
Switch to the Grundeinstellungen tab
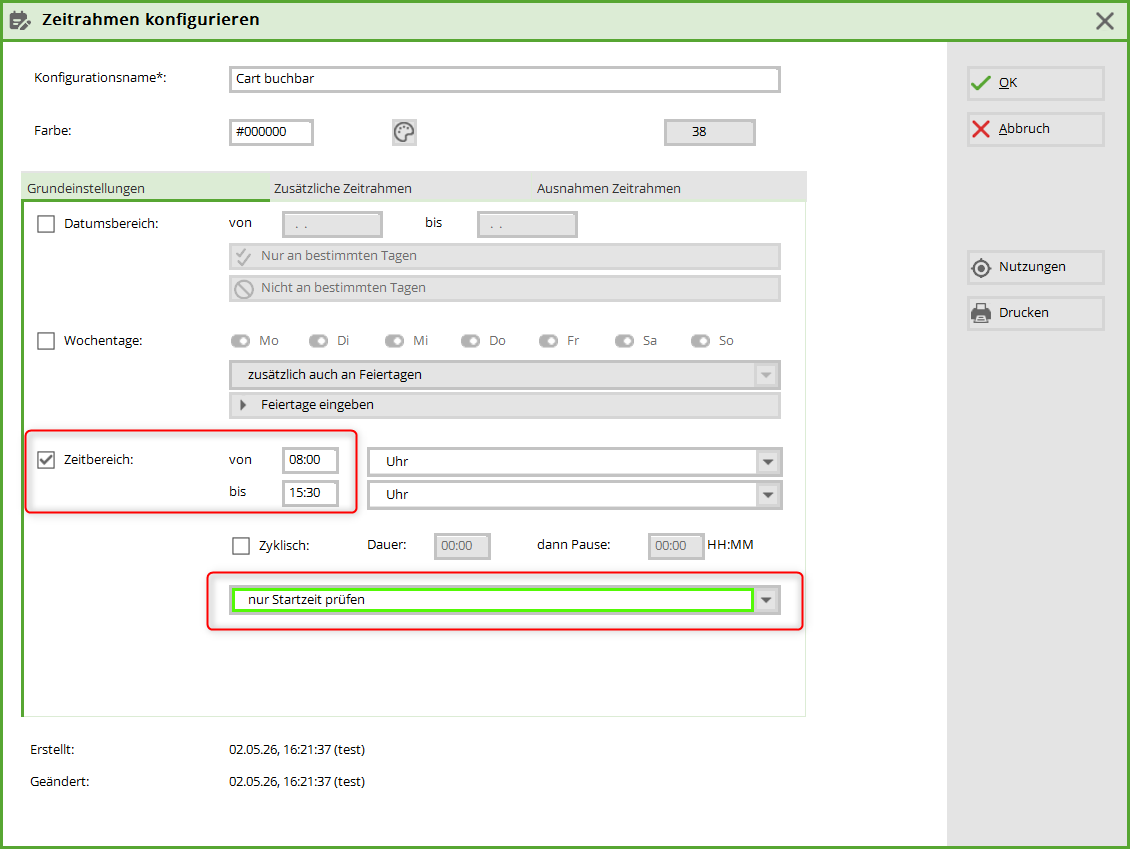146,188
